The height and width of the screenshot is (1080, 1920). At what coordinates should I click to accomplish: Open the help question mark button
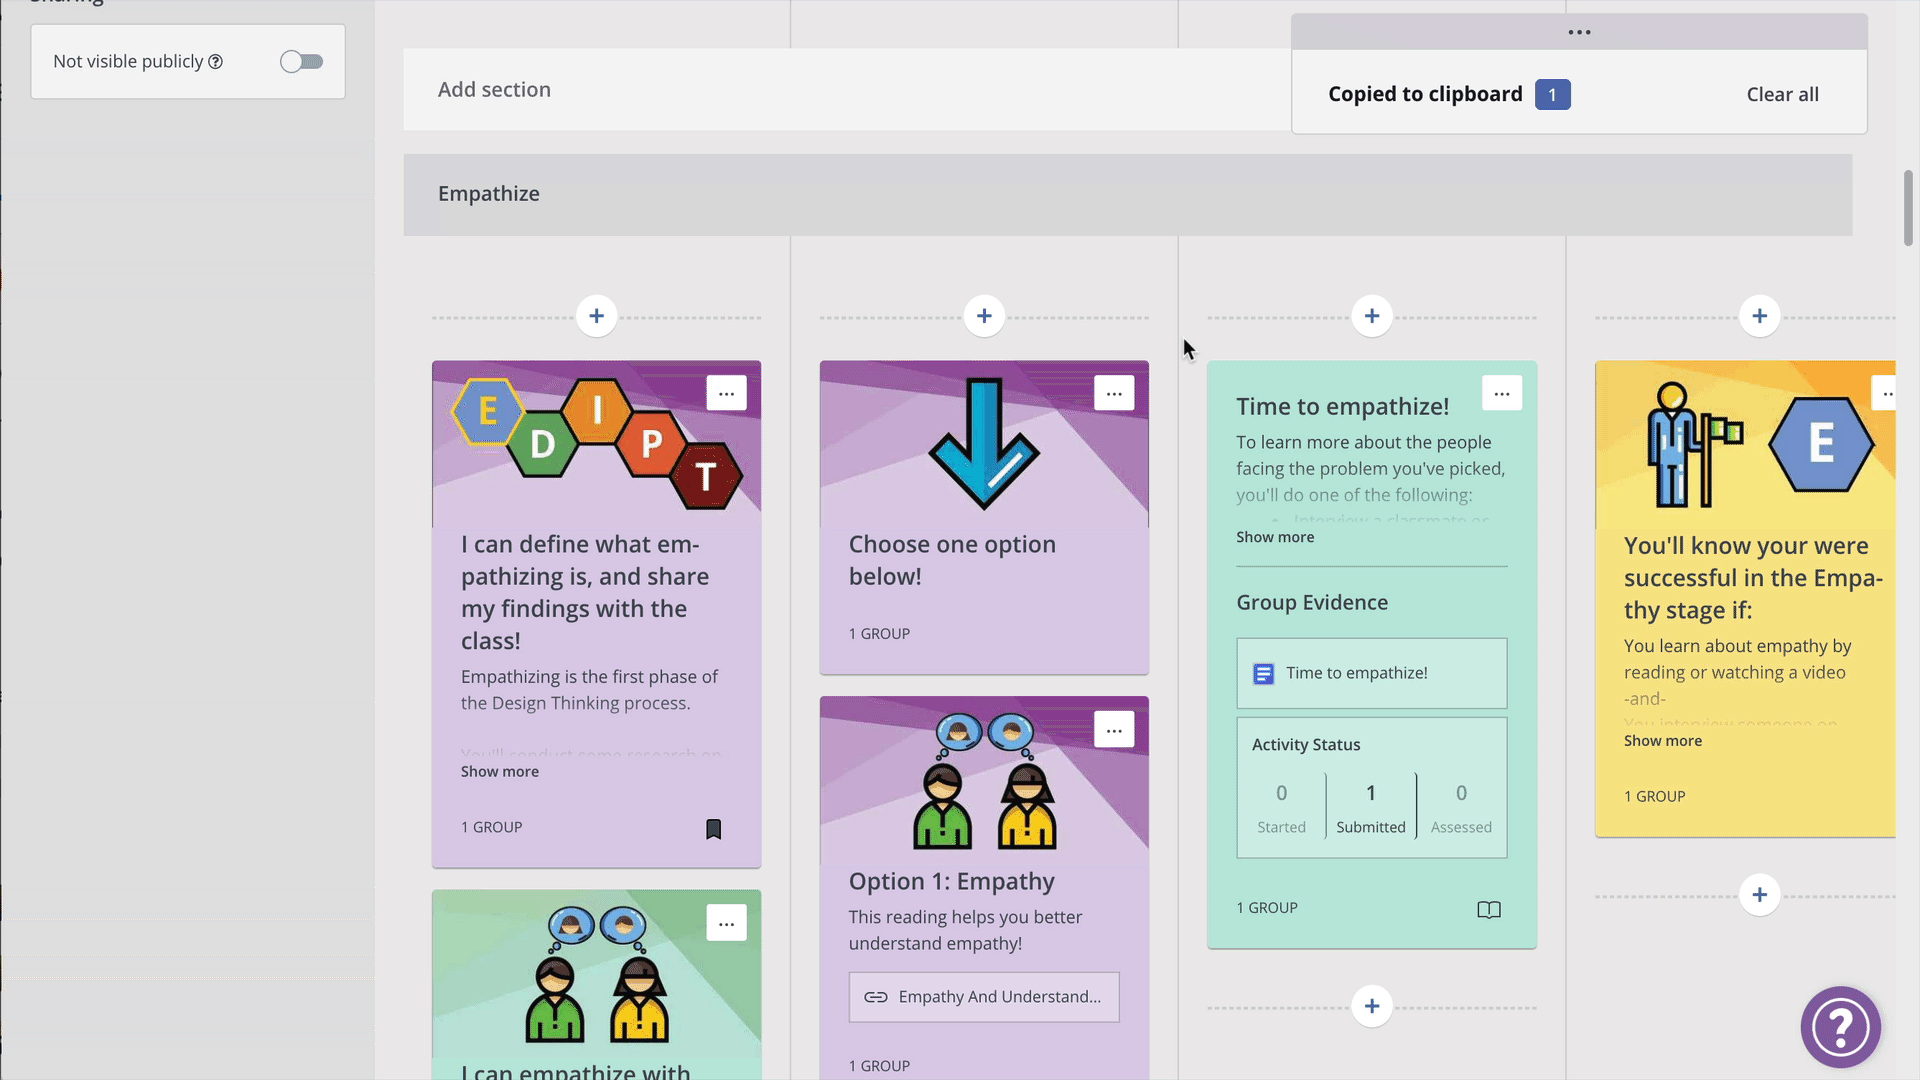tap(1840, 1027)
